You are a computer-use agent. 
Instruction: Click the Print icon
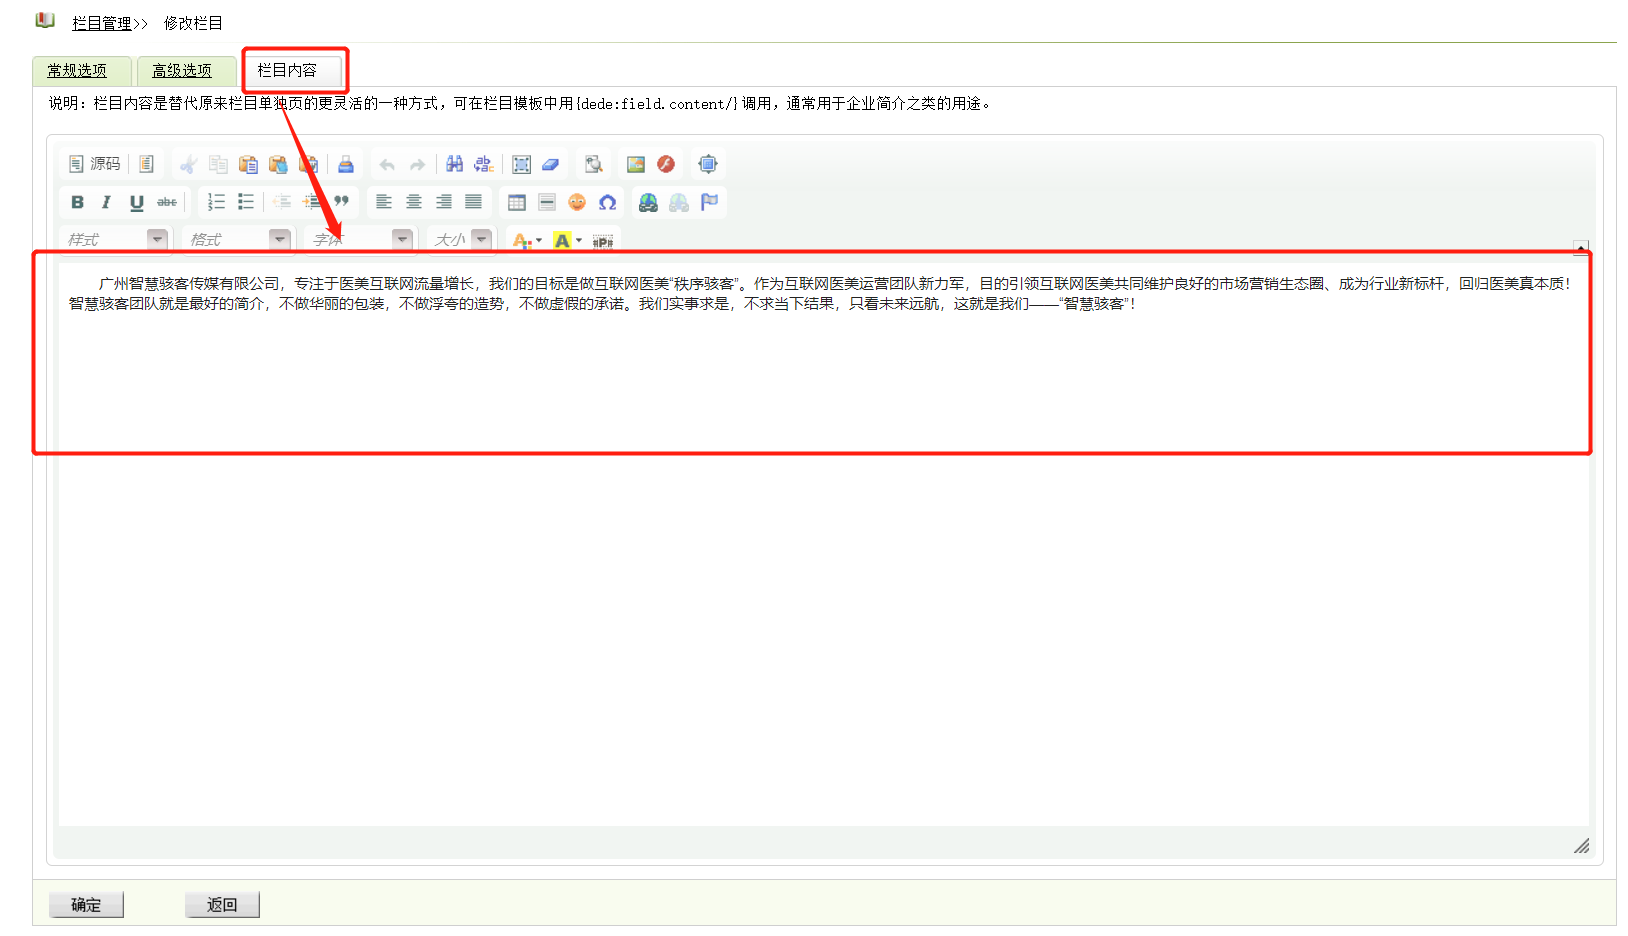coord(345,164)
